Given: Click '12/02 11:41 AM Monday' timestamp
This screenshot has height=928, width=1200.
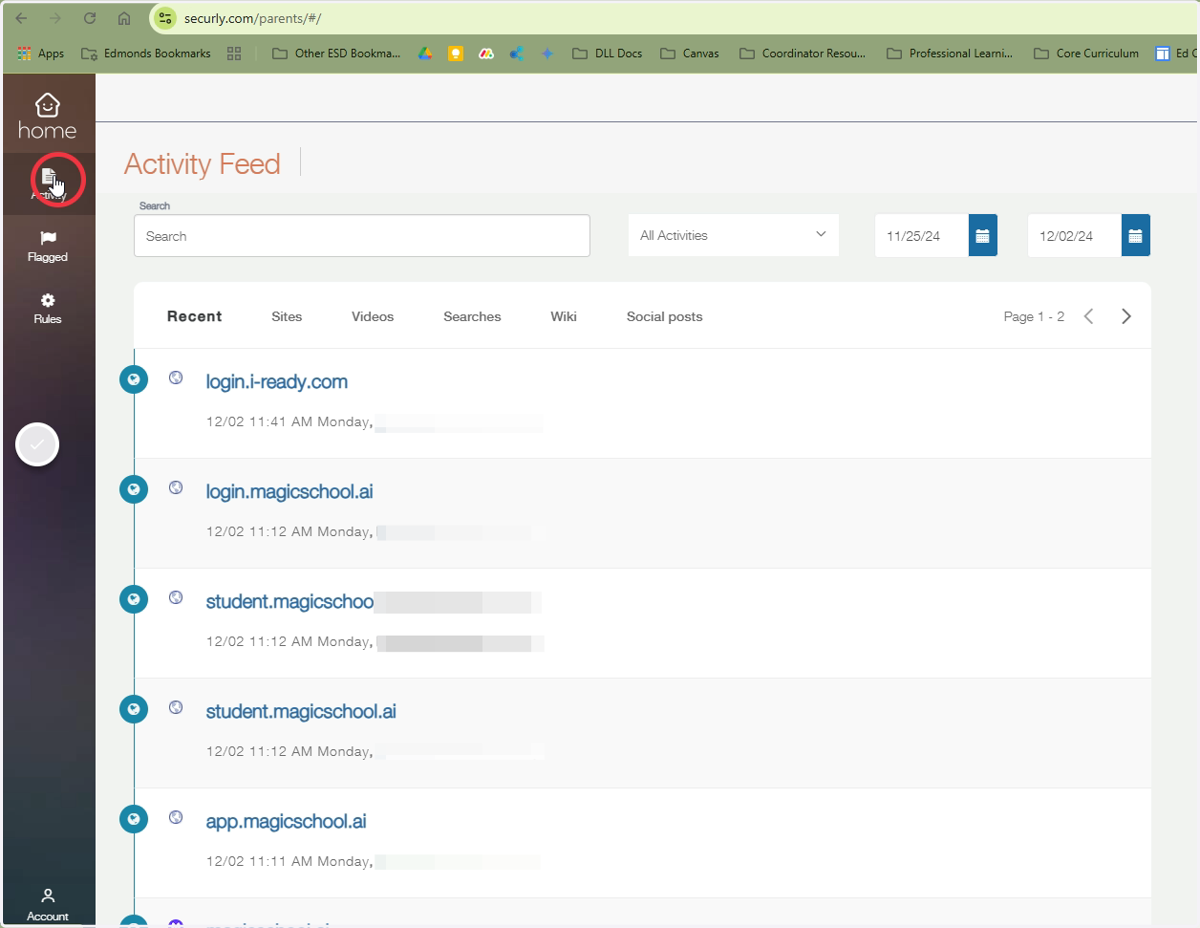Looking at the screenshot, I should (289, 422).
